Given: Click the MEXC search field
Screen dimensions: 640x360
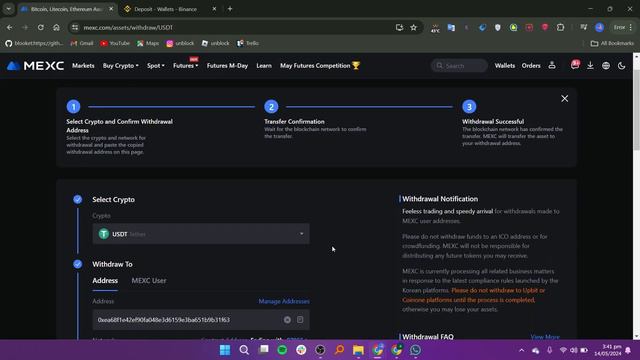Looking at the screenshot, I should pyautogui.click(x=459, y=65).
